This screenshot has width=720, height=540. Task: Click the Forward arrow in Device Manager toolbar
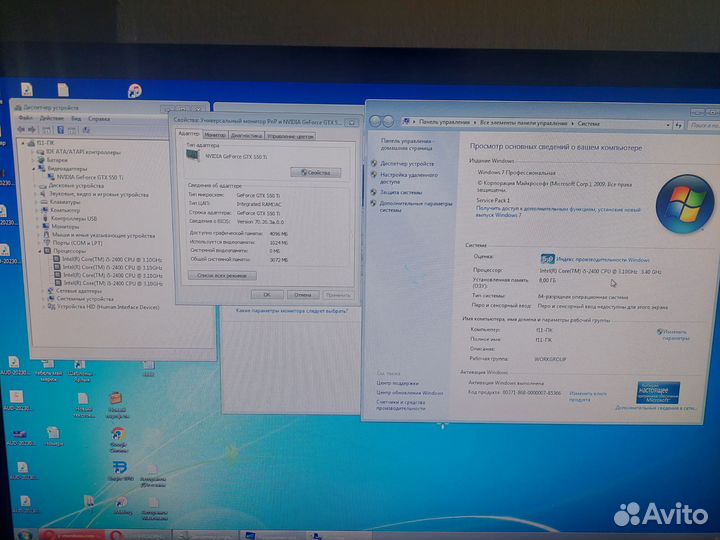32,130
